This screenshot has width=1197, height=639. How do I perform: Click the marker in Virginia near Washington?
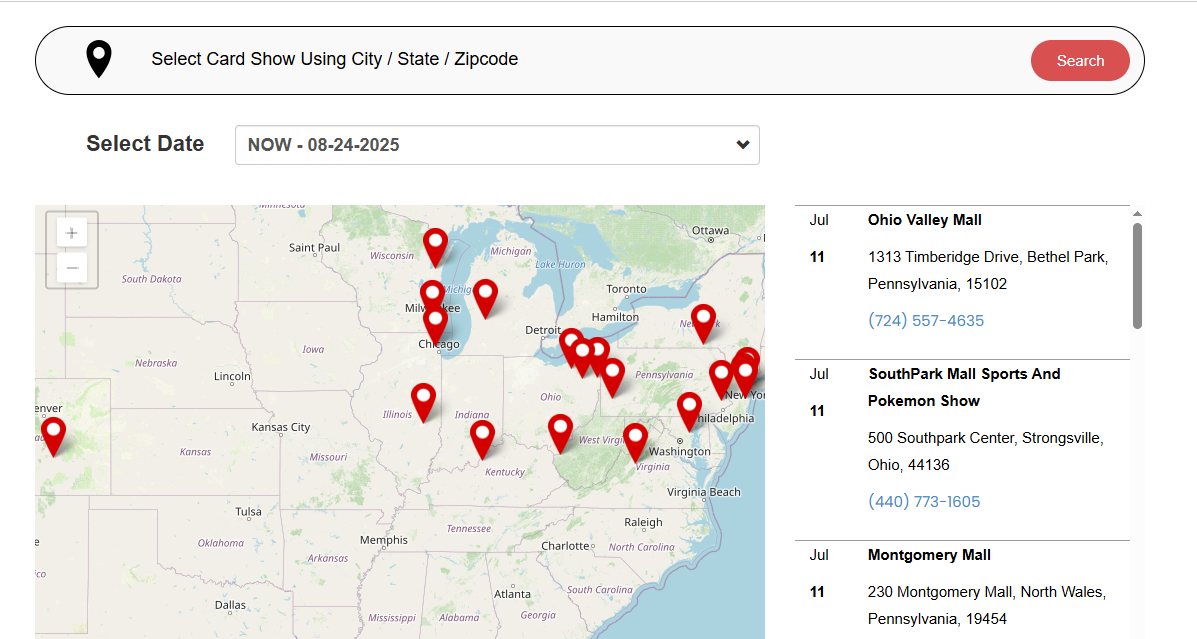pos(635,440)
